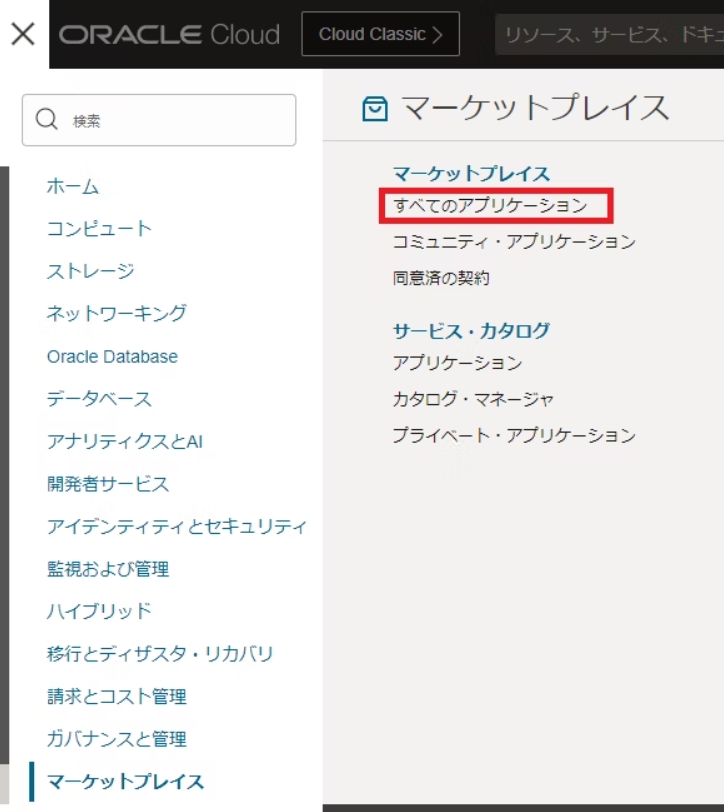Open the カタログ・マネージャ link
Screen dimensions: 724x812
(x=473, y=399)
